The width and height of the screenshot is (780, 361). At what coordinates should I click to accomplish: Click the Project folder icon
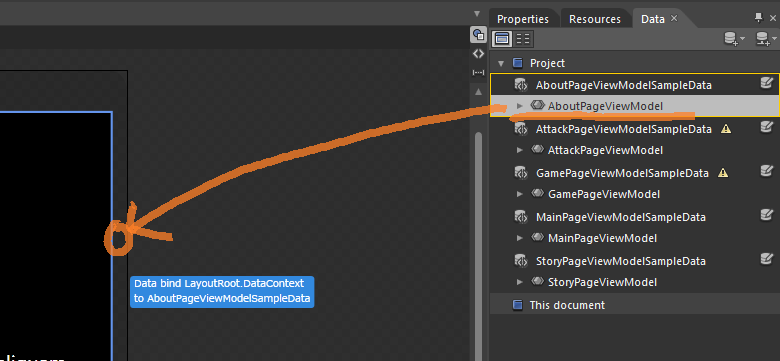(518, 63)
